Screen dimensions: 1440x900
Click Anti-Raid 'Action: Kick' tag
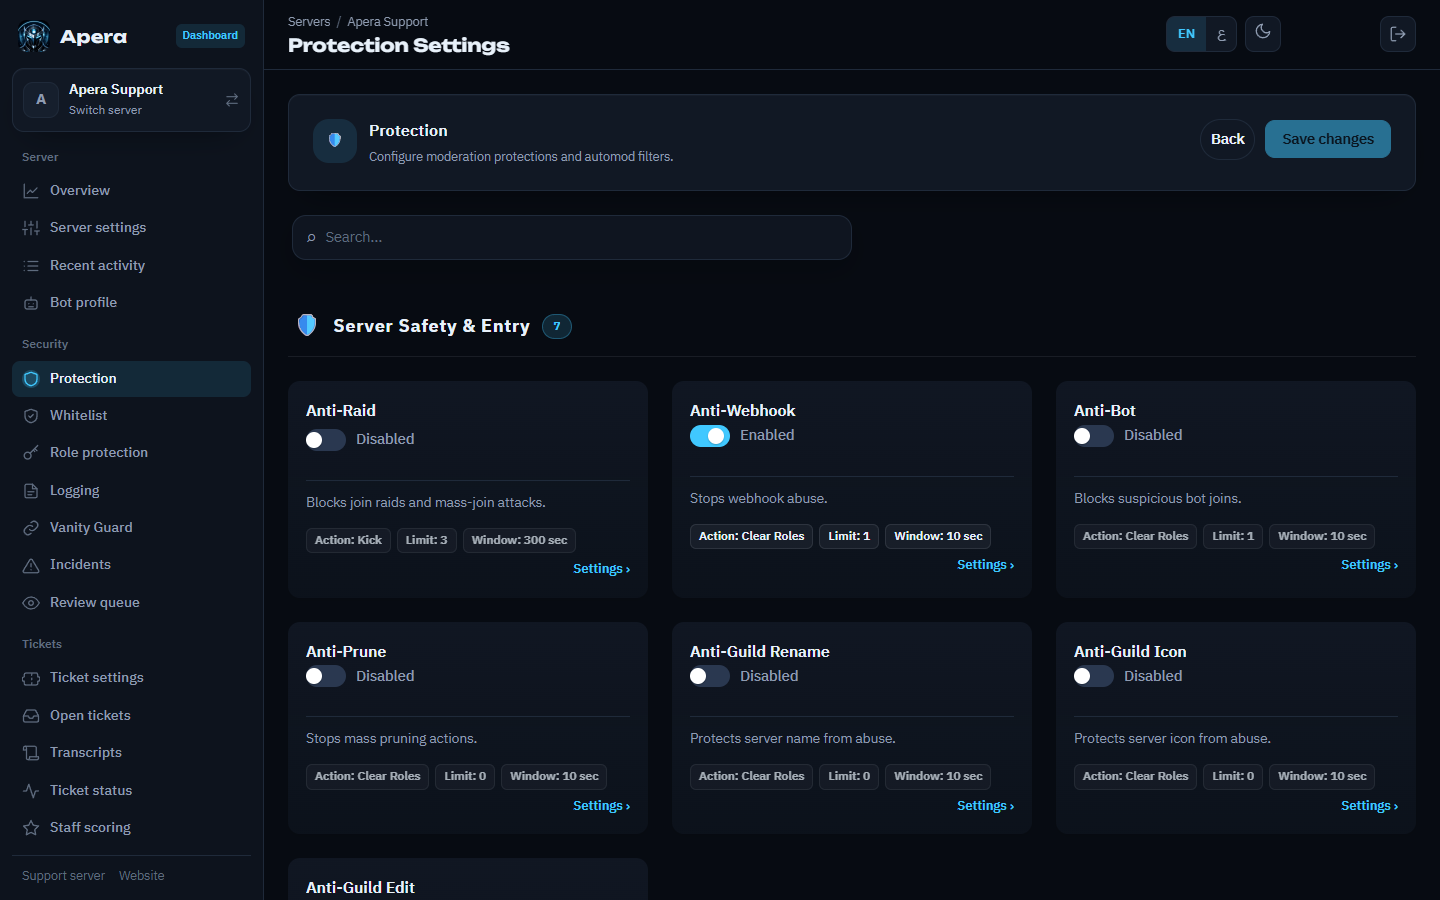tap(348, 540)
